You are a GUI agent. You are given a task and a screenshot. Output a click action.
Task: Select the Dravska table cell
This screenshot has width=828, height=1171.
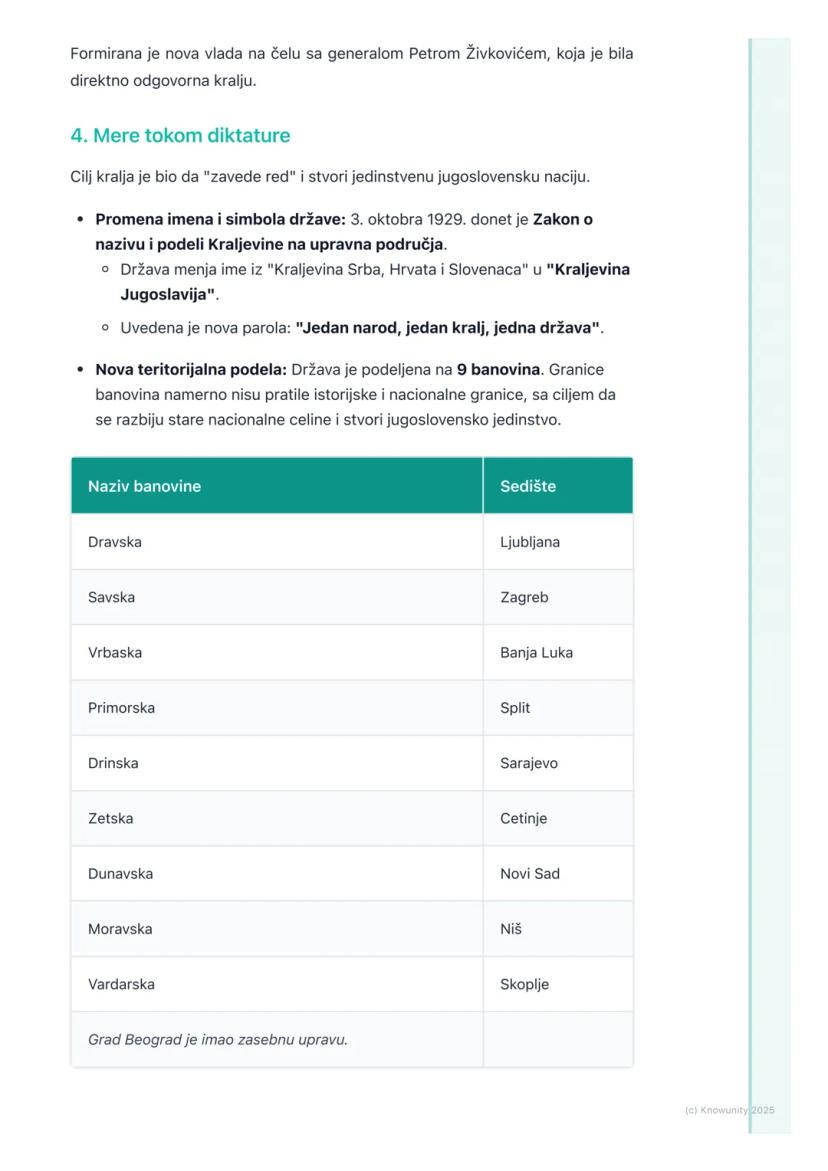coord(115,542)
